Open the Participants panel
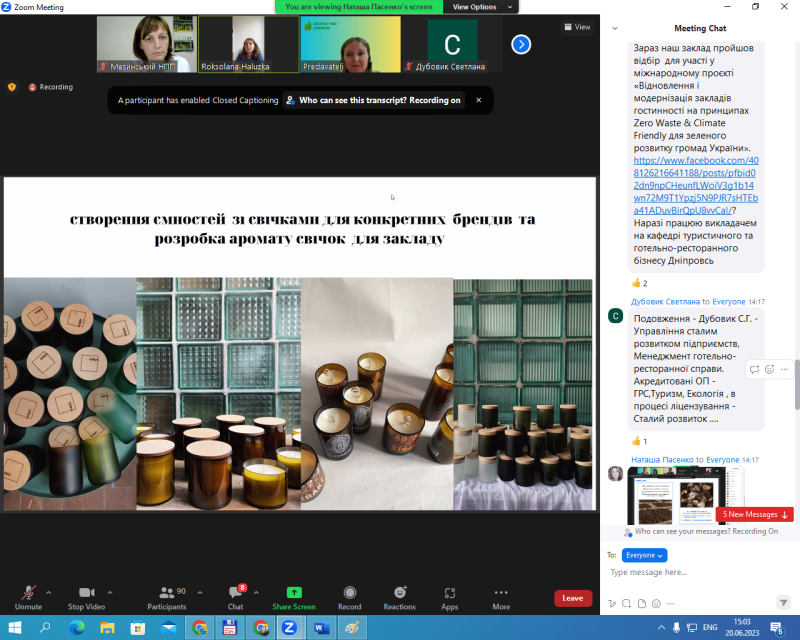 (x=167, y=597)
